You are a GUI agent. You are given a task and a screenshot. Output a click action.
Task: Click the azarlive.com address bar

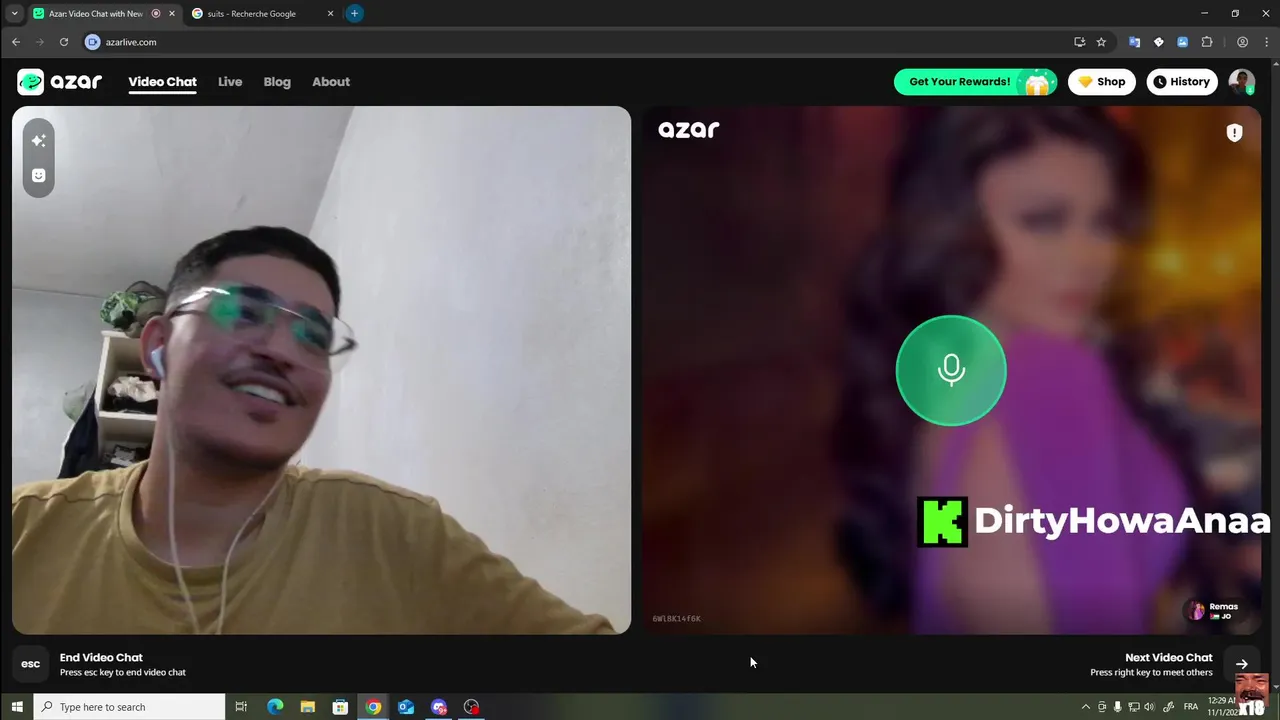[580, 42]
